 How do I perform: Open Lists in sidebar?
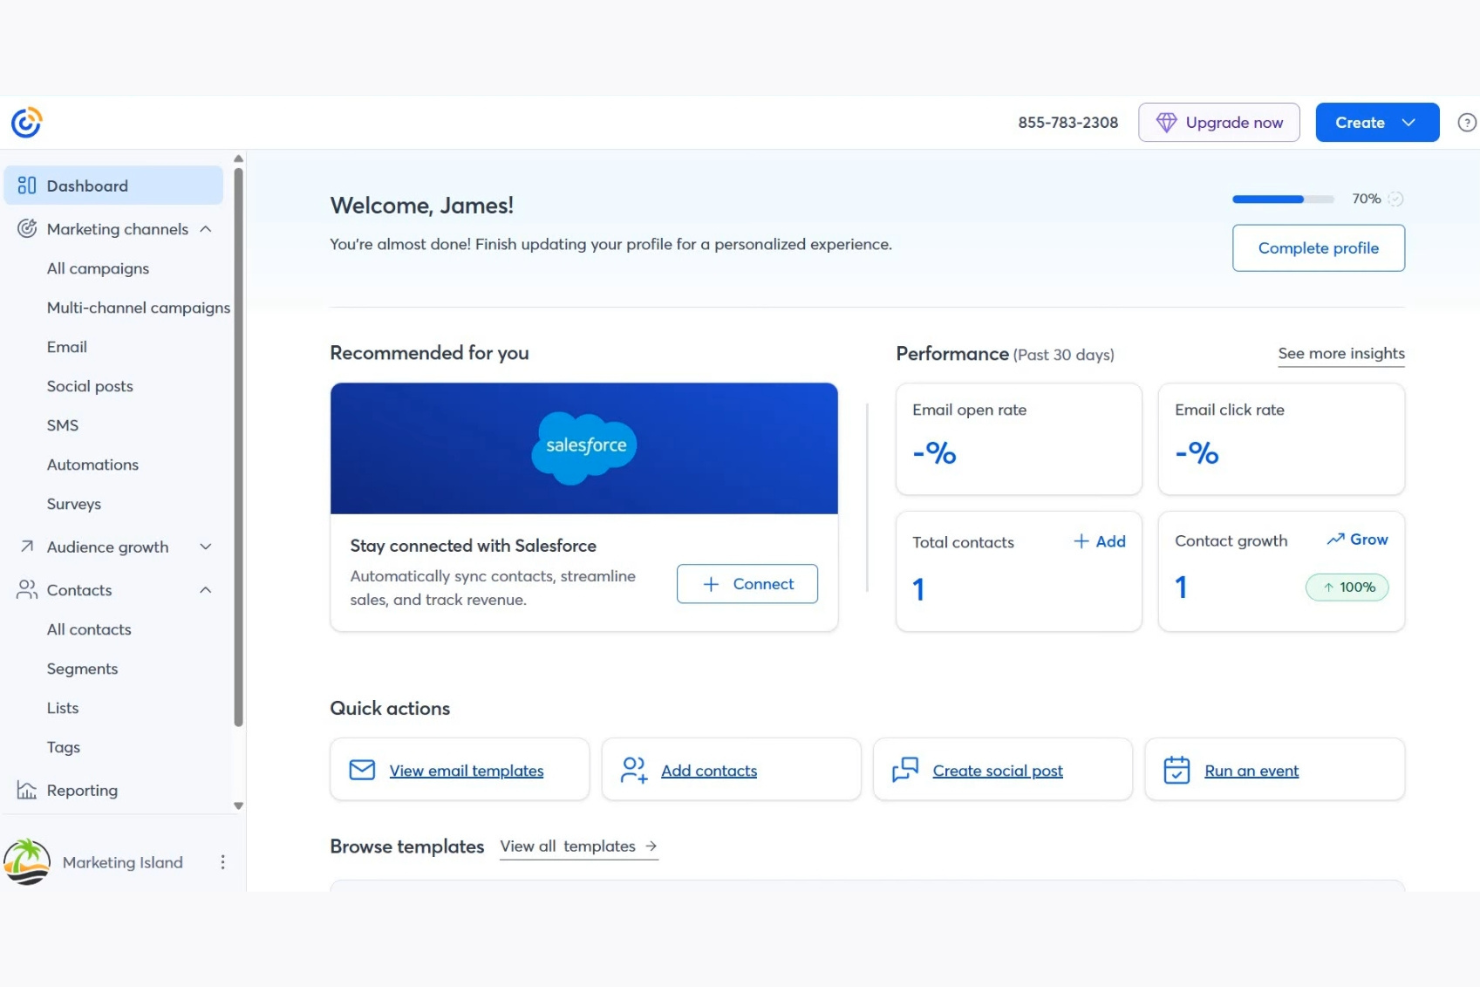click(62, 707)
